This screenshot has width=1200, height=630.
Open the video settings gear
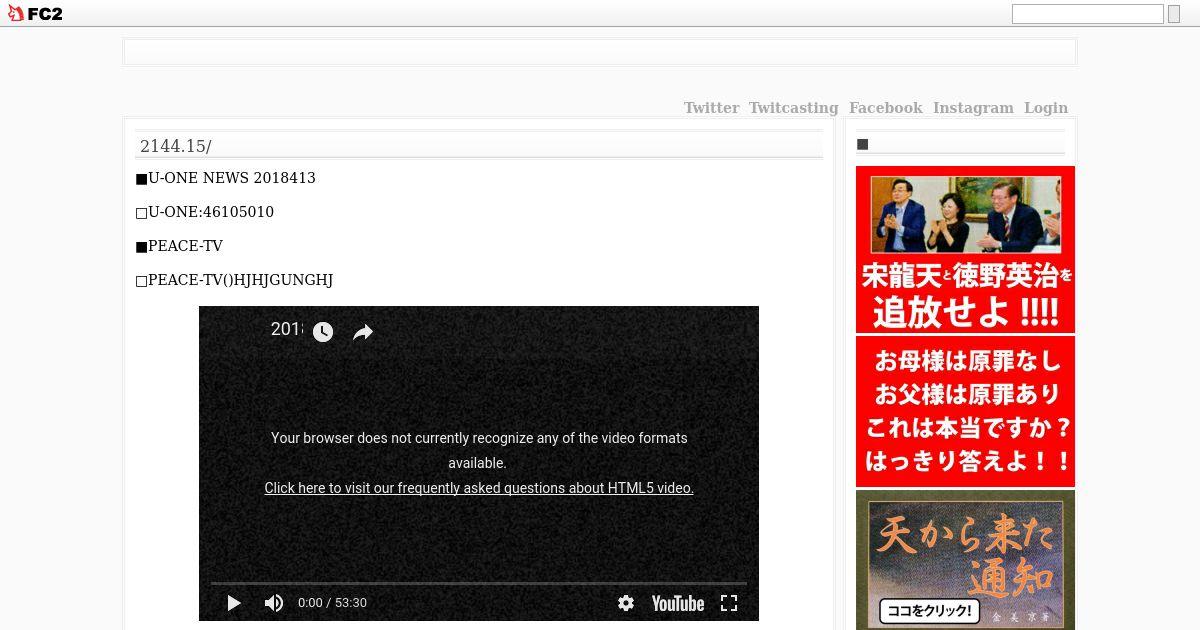[626, 603]
